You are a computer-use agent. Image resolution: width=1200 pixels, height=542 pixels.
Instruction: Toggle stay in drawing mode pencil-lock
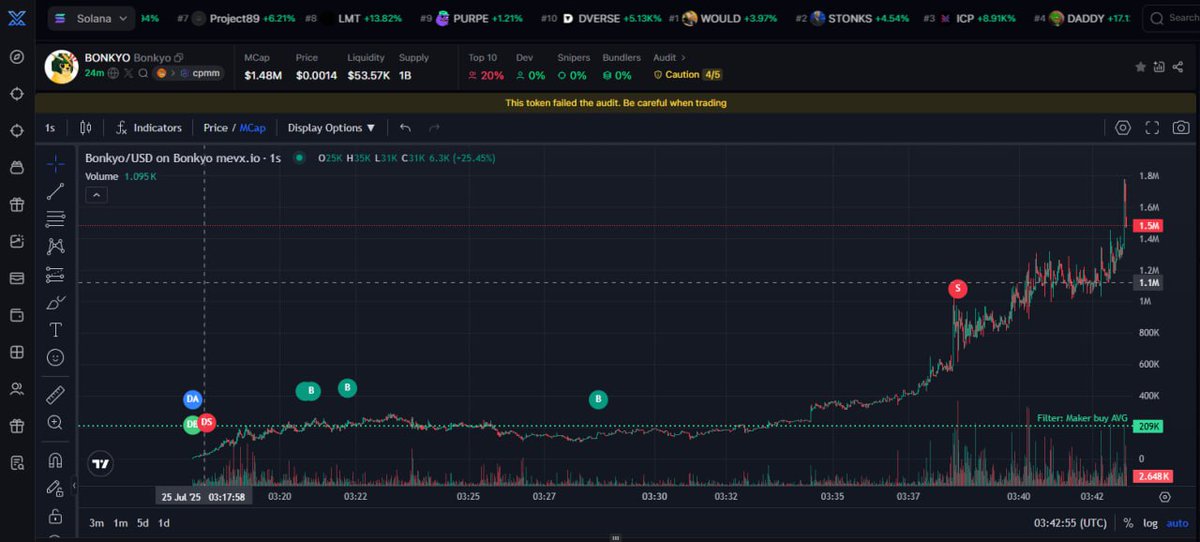[x=56, y=488]
